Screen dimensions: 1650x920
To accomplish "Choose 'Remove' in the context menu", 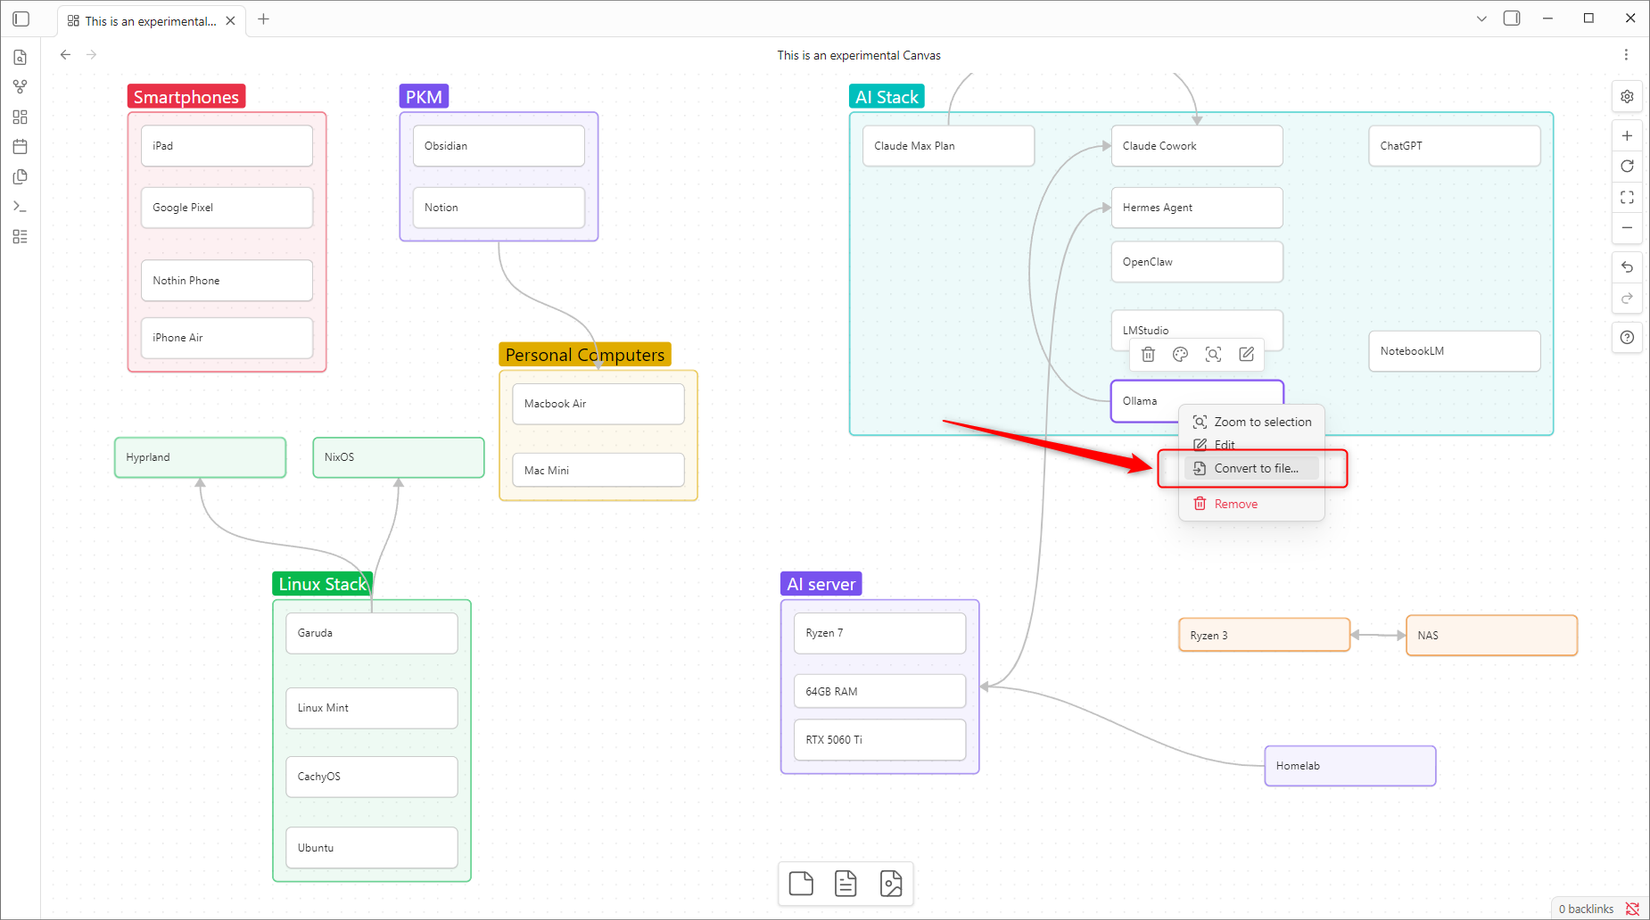I will 1252,504.
